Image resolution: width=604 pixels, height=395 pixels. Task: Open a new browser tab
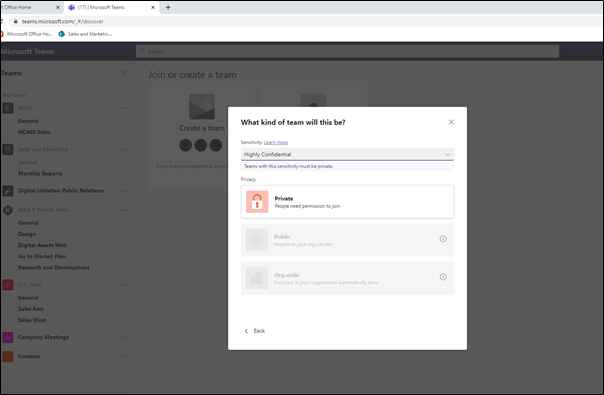(168, 7)
